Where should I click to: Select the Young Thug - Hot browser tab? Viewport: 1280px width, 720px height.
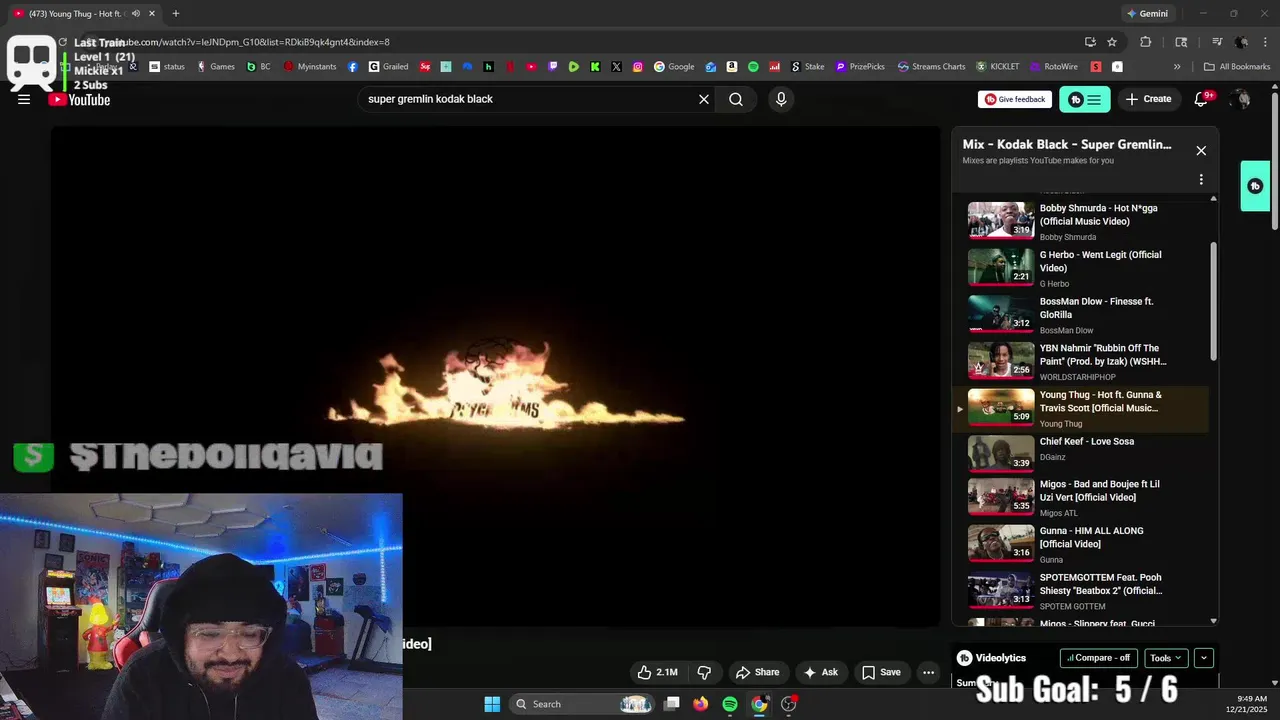[x=85, y=14]
